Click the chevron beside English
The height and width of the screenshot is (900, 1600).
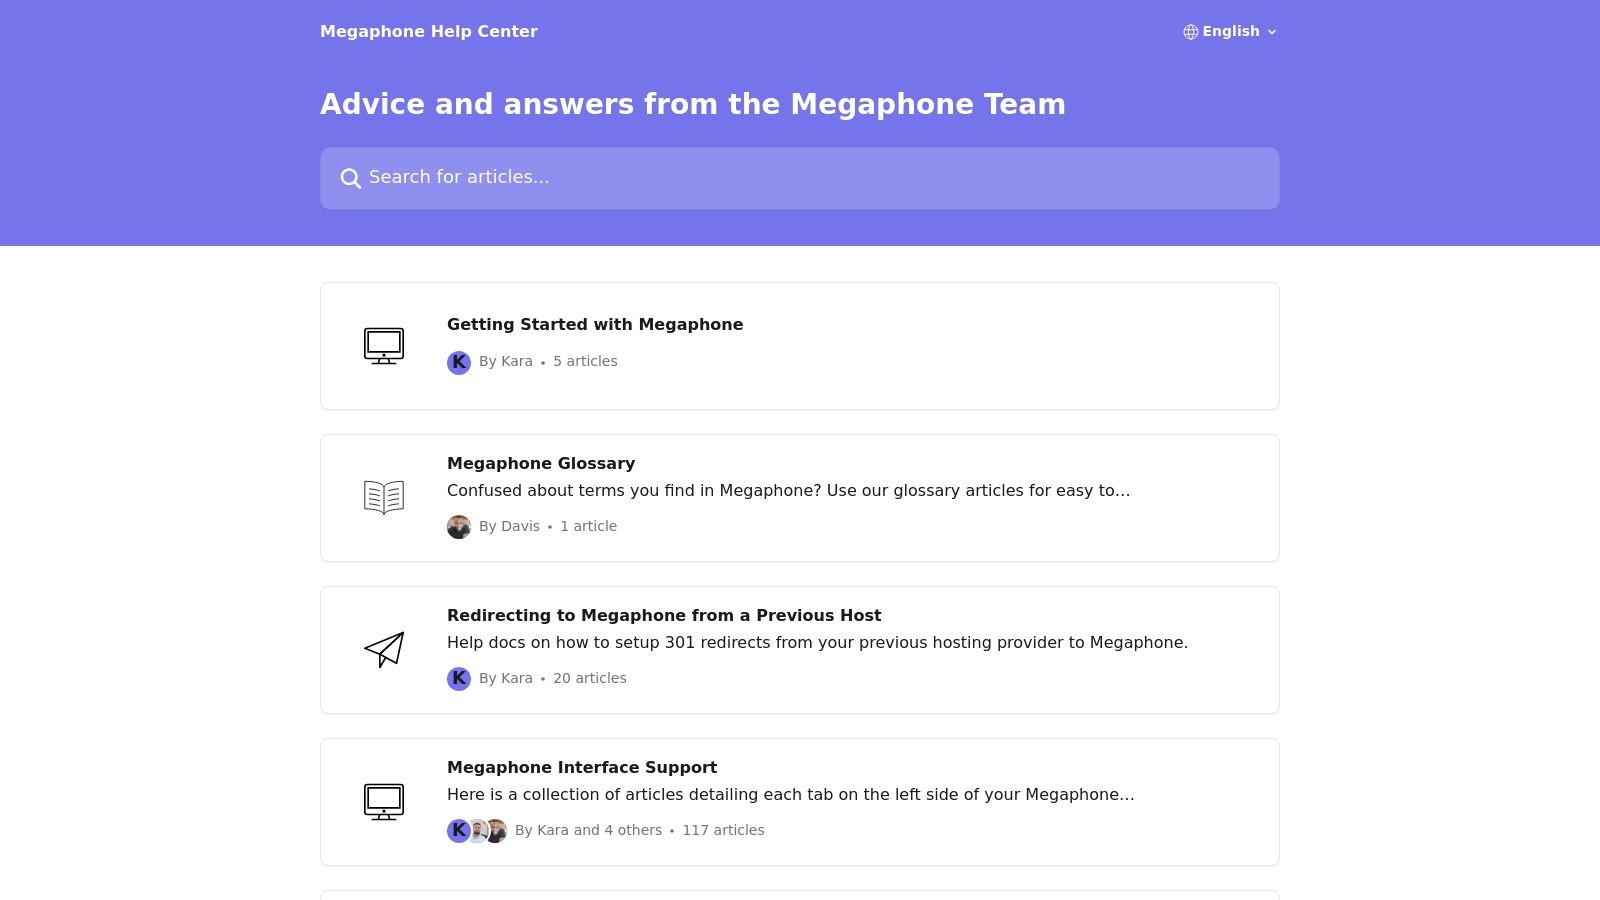point(1272,31)
